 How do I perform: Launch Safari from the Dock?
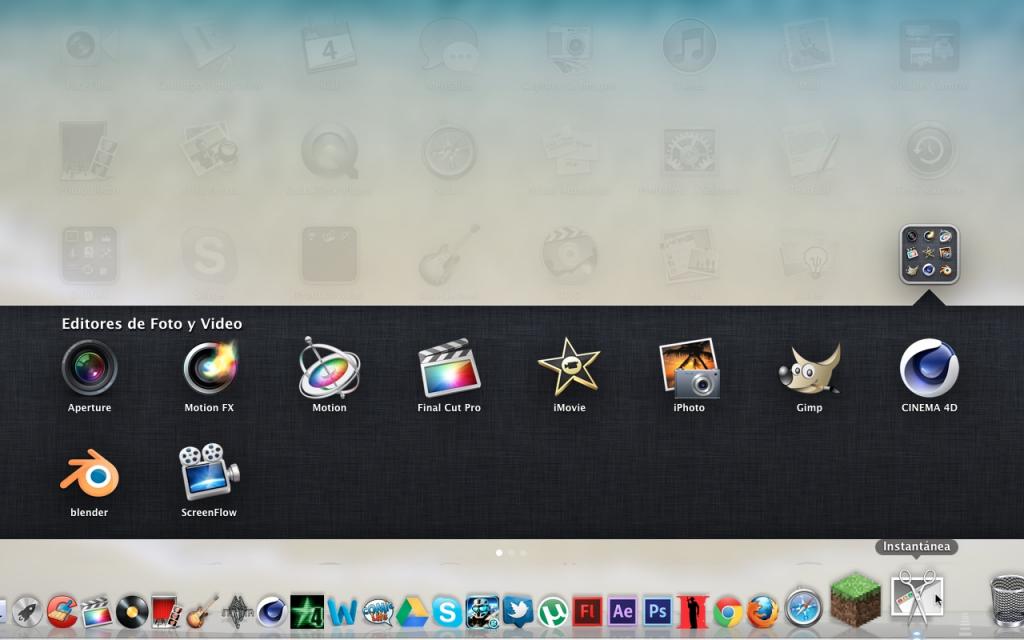pyautogui.click(x=803, y=607)
